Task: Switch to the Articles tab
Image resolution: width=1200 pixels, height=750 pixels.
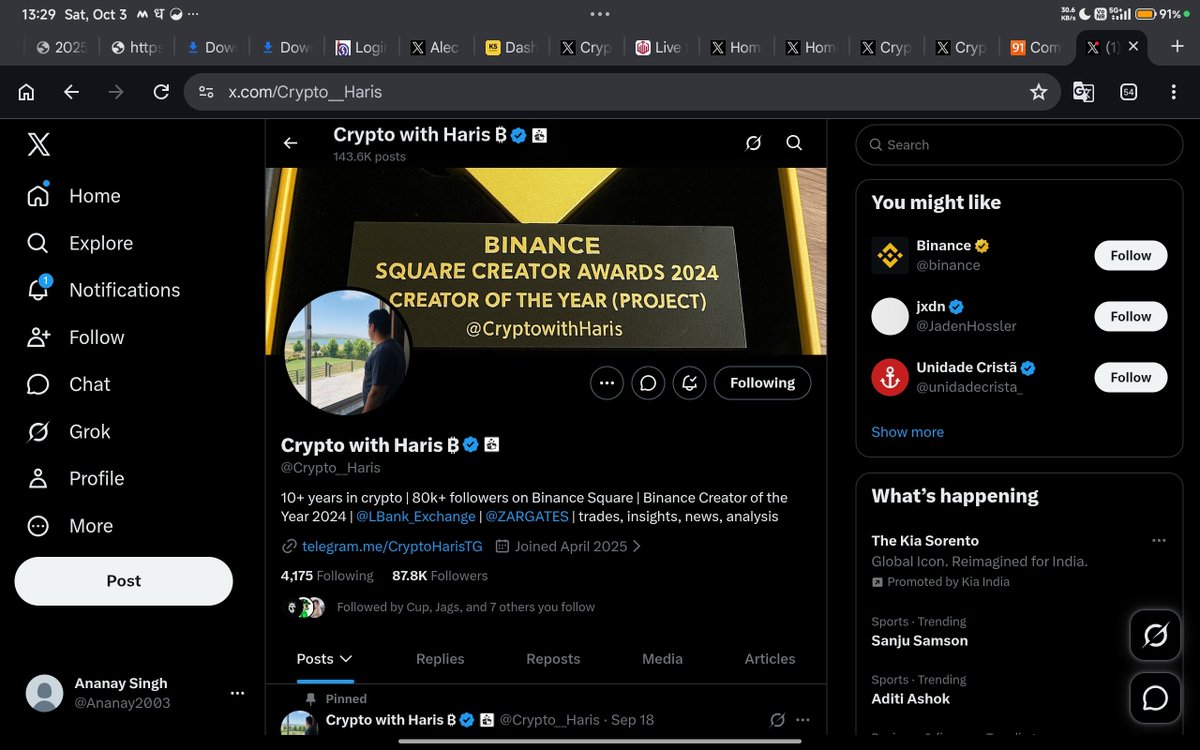Action: [770, 659]
